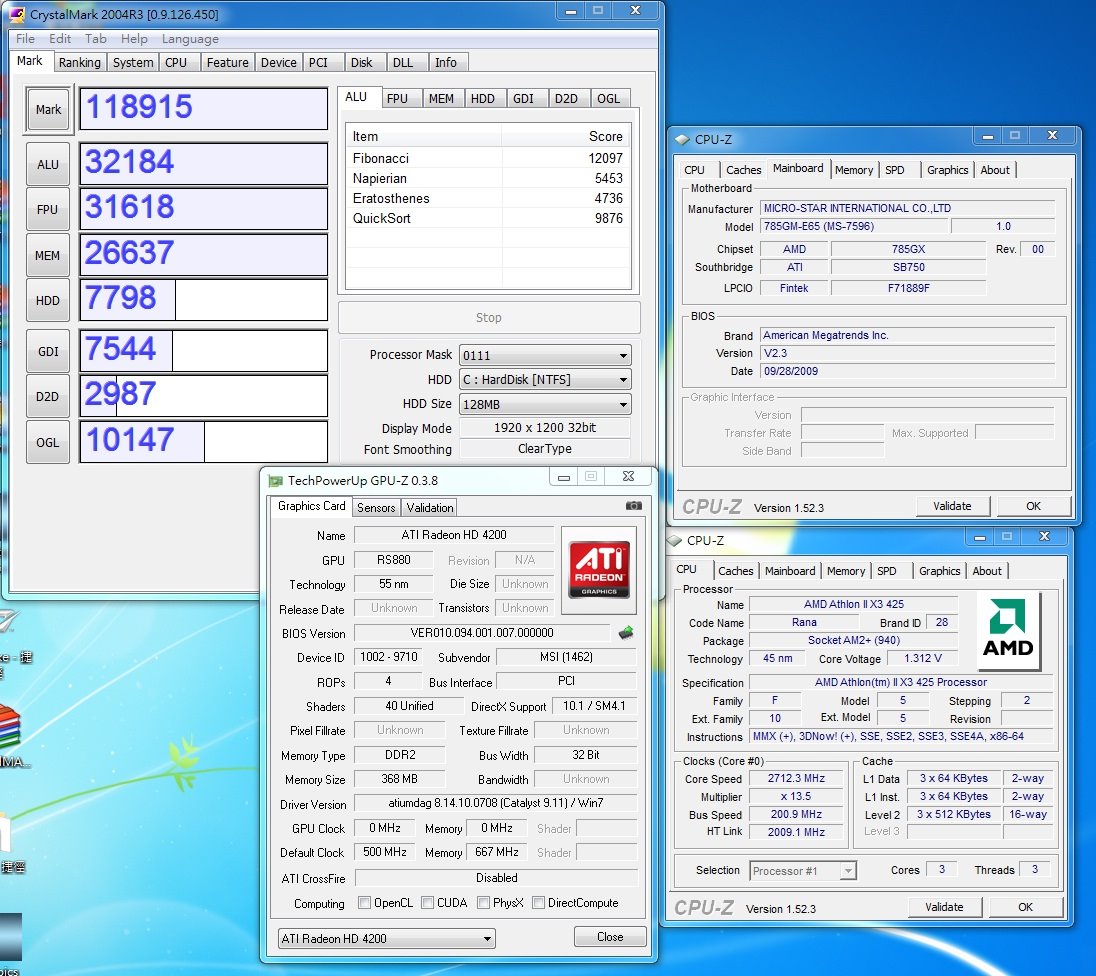This screenshot has width=1096, height=976.
Task: Enable the OpenCL checkbox
Action: [x=364, y=903]
